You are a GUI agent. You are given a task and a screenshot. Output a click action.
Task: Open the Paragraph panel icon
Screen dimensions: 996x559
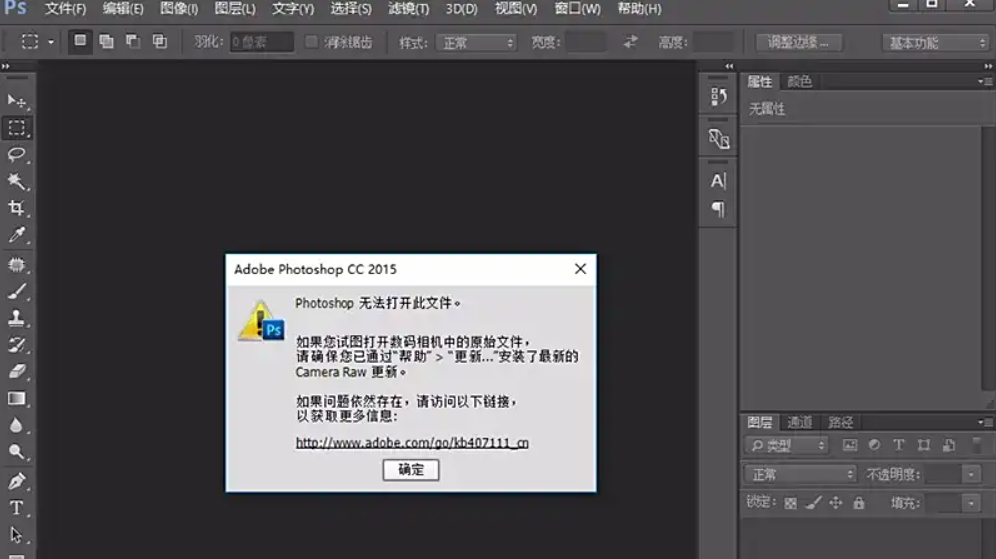[x=718, y=209]
